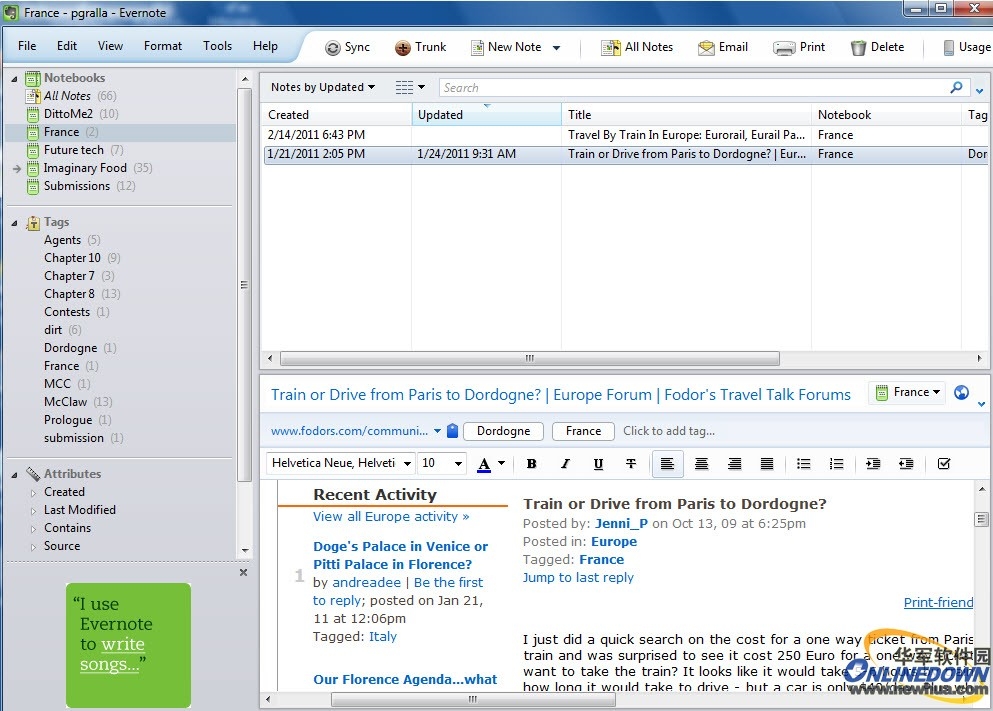Open the www.fodors.com source link
The width and height of the screenshot is (993, 711).
tap(350, 431)
